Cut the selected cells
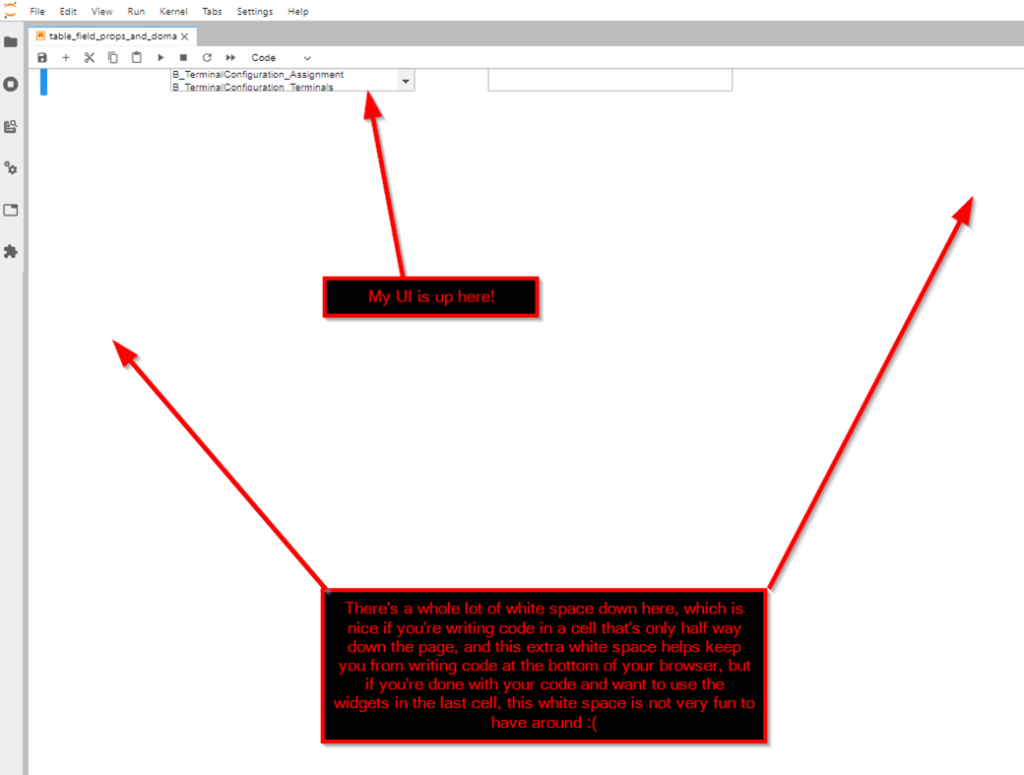This screenshot has width=1024, height=775. tap(88, 57)
